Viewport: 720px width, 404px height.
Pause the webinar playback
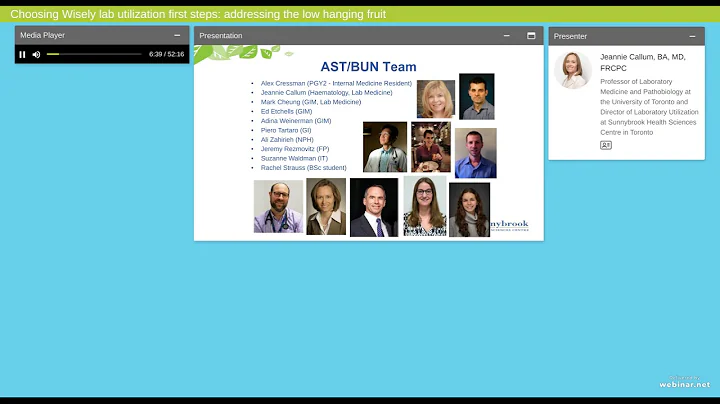tap(22, 54)
